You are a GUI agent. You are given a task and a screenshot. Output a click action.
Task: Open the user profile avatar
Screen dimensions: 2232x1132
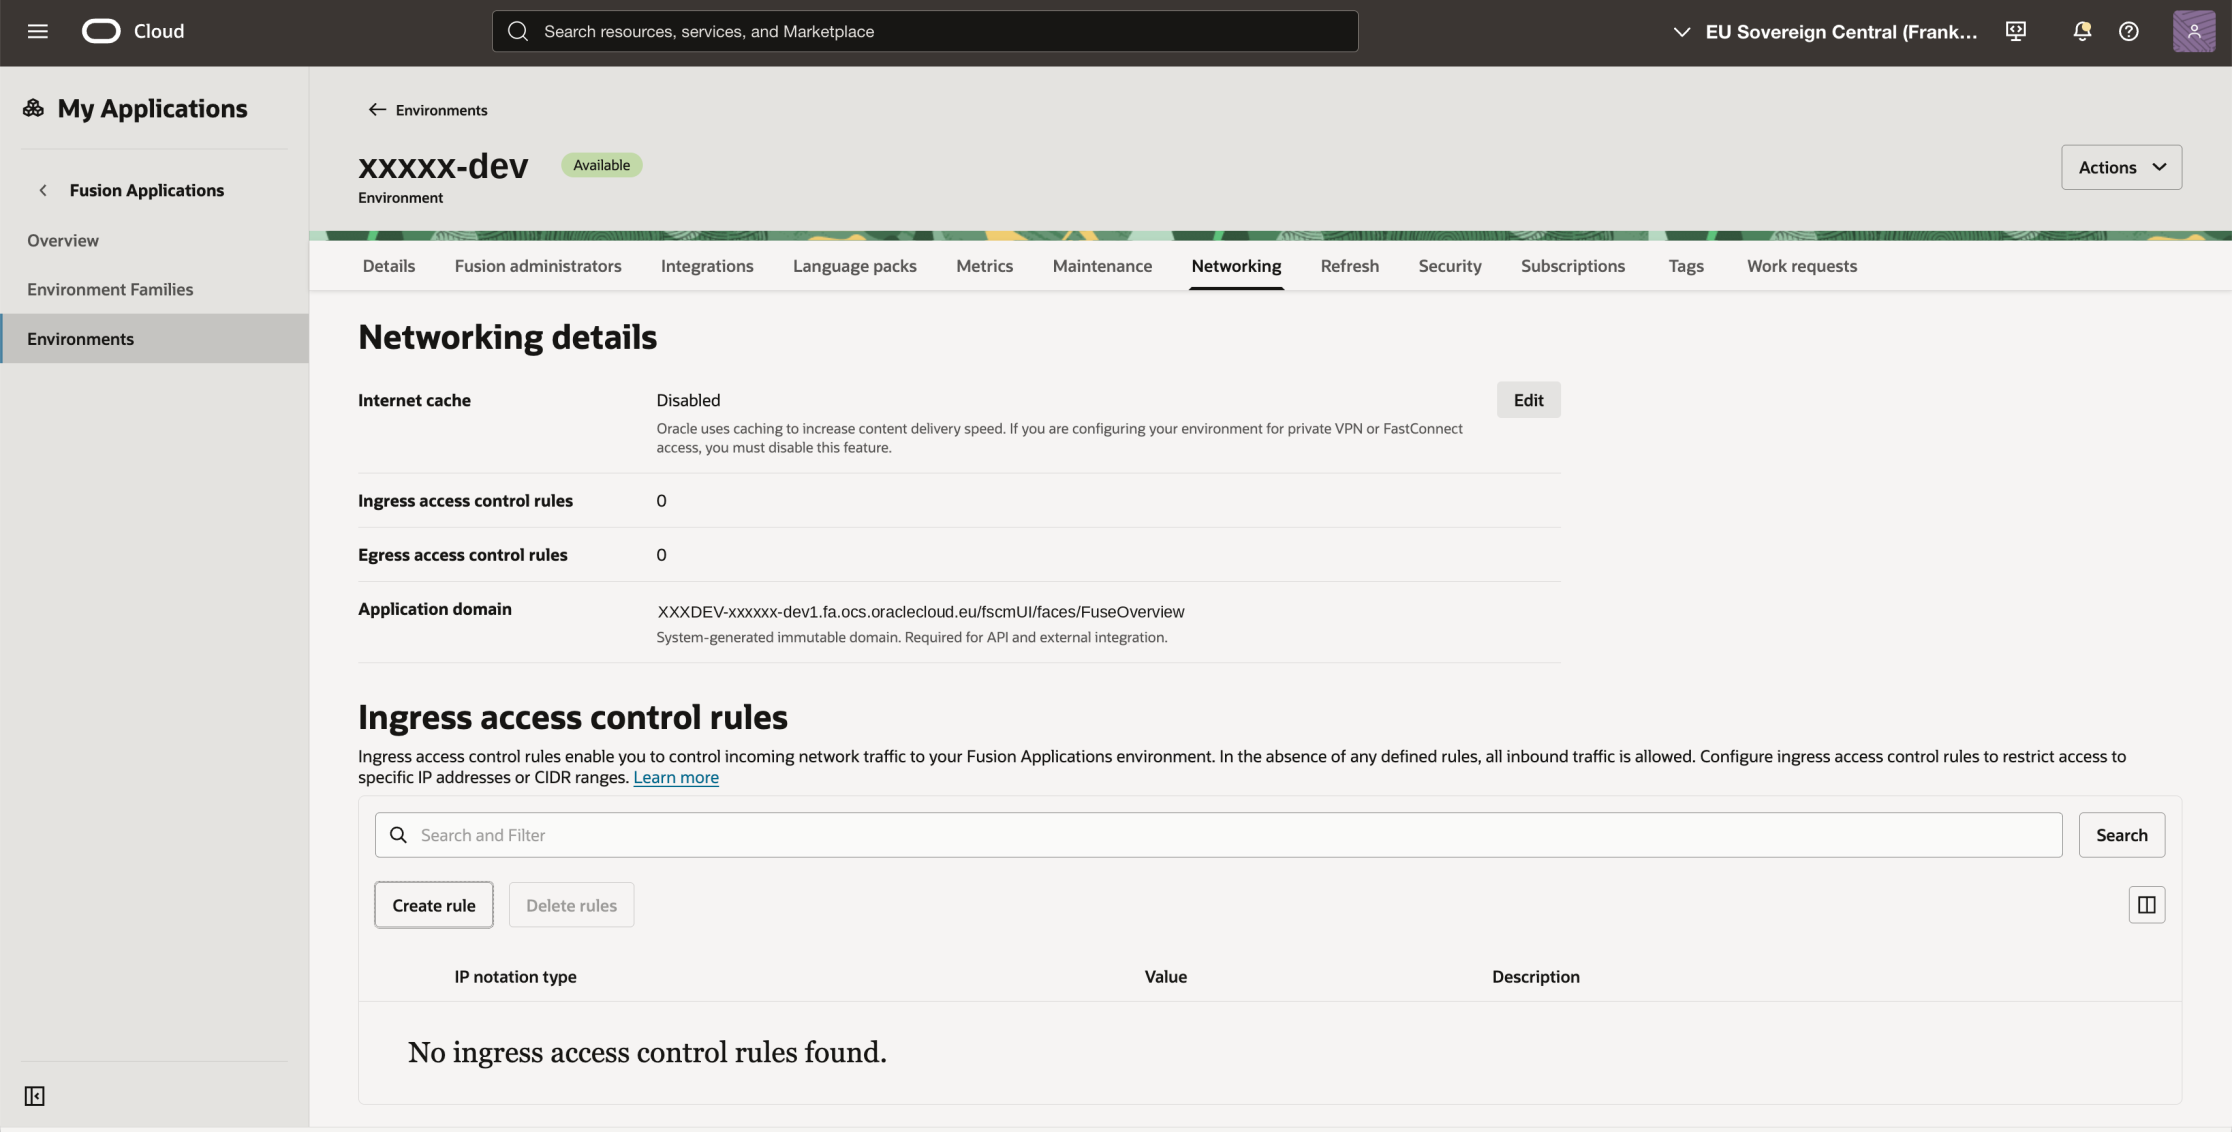(x=2194, y=31)
